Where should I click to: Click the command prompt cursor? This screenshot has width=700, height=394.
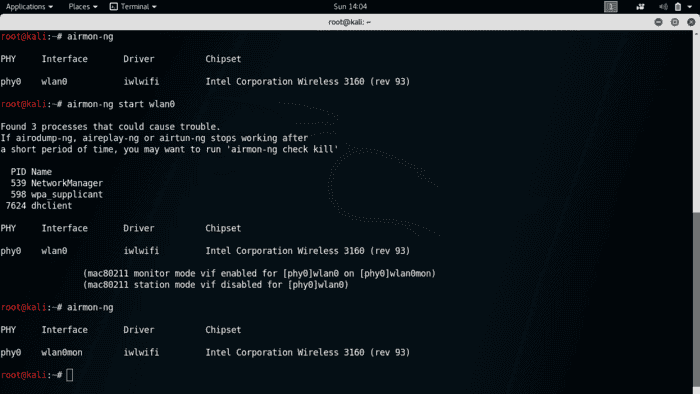click(x=70, y=375)
